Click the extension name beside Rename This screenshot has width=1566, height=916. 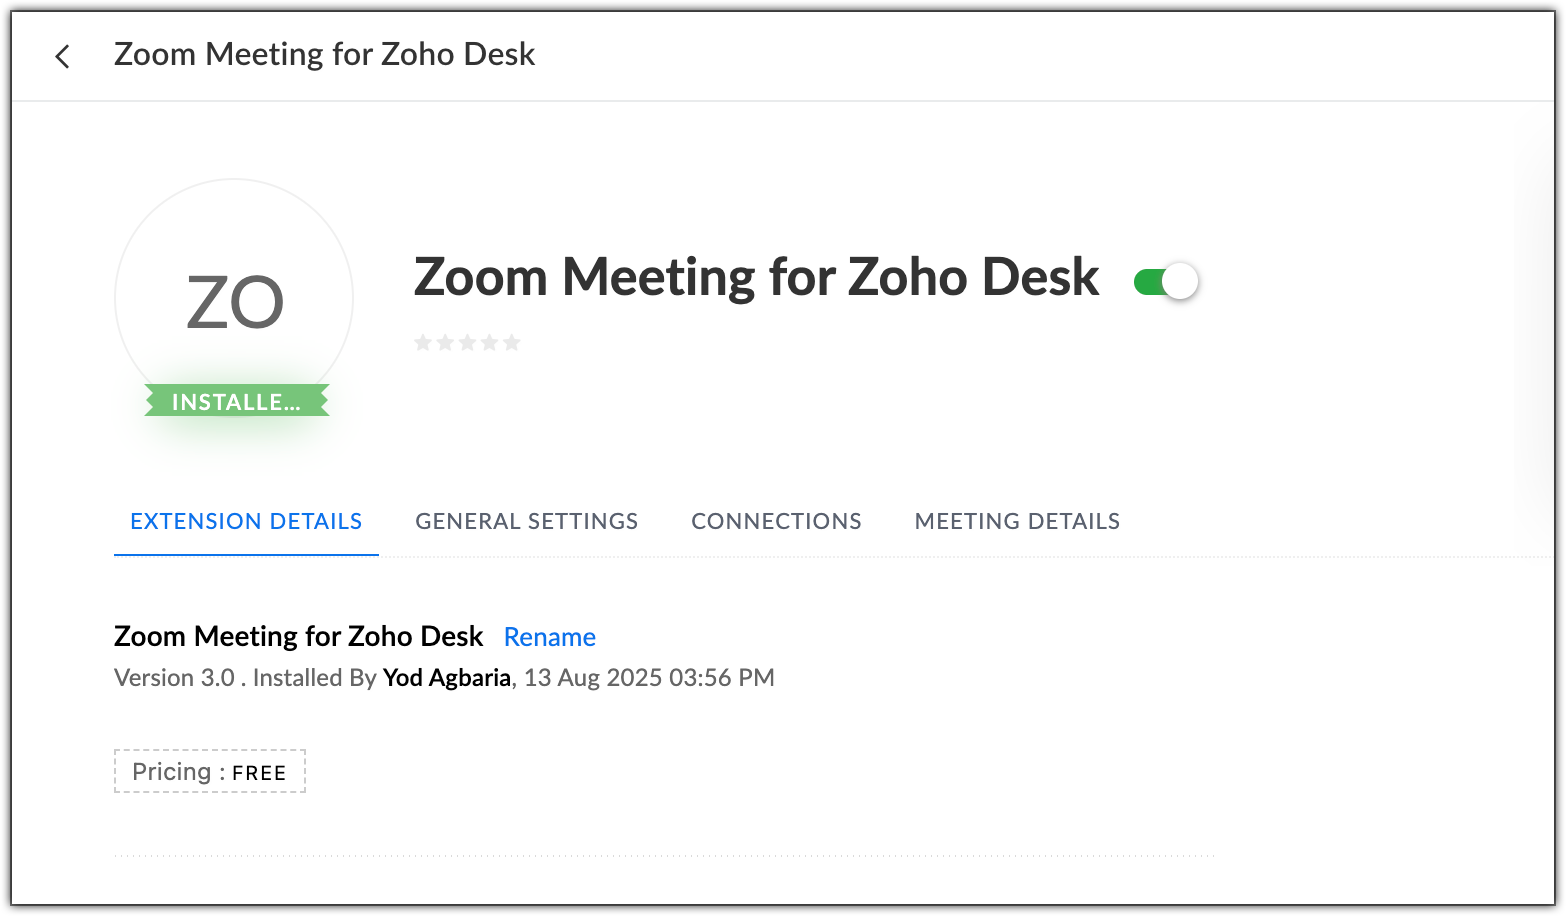(298, 636)
